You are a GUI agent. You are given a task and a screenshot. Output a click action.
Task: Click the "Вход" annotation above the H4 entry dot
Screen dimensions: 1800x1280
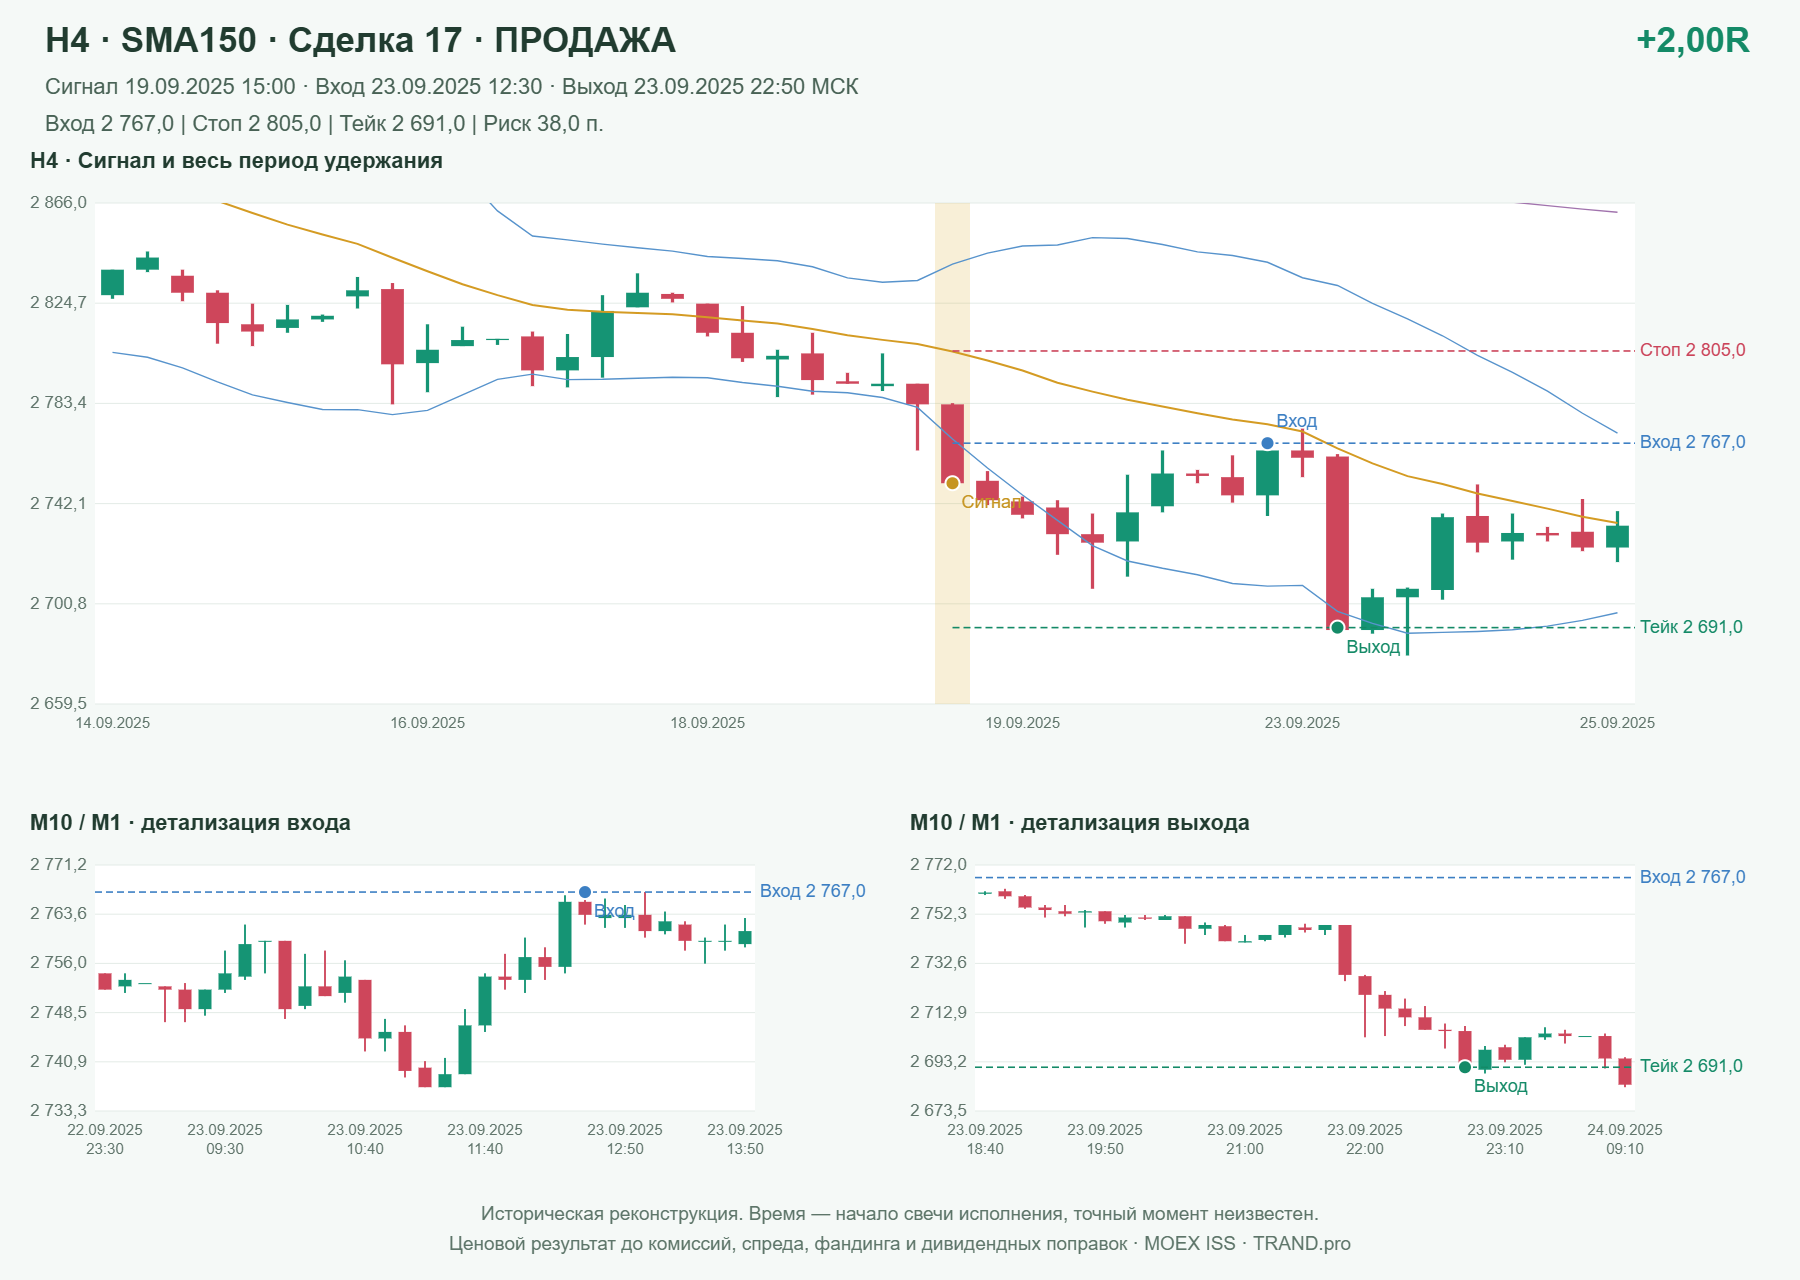(x=1296, y=421)
